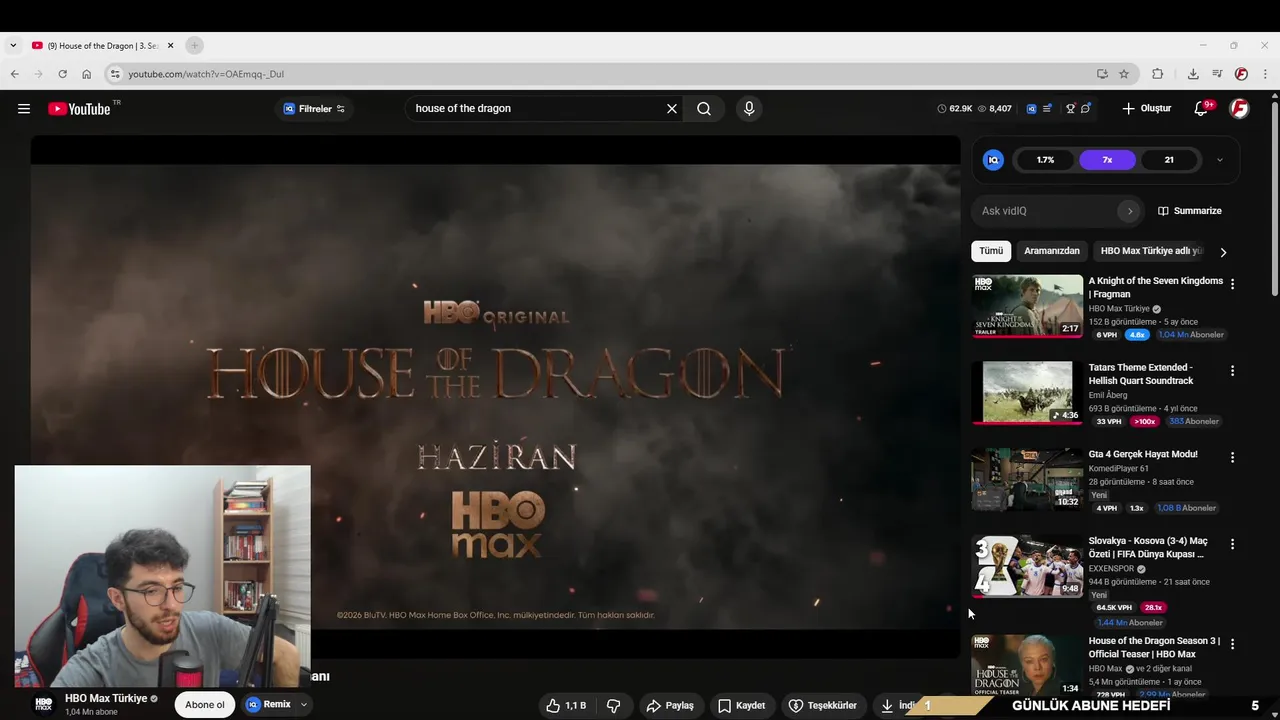Bookmark this page with star icon

tap(1124, 74)
